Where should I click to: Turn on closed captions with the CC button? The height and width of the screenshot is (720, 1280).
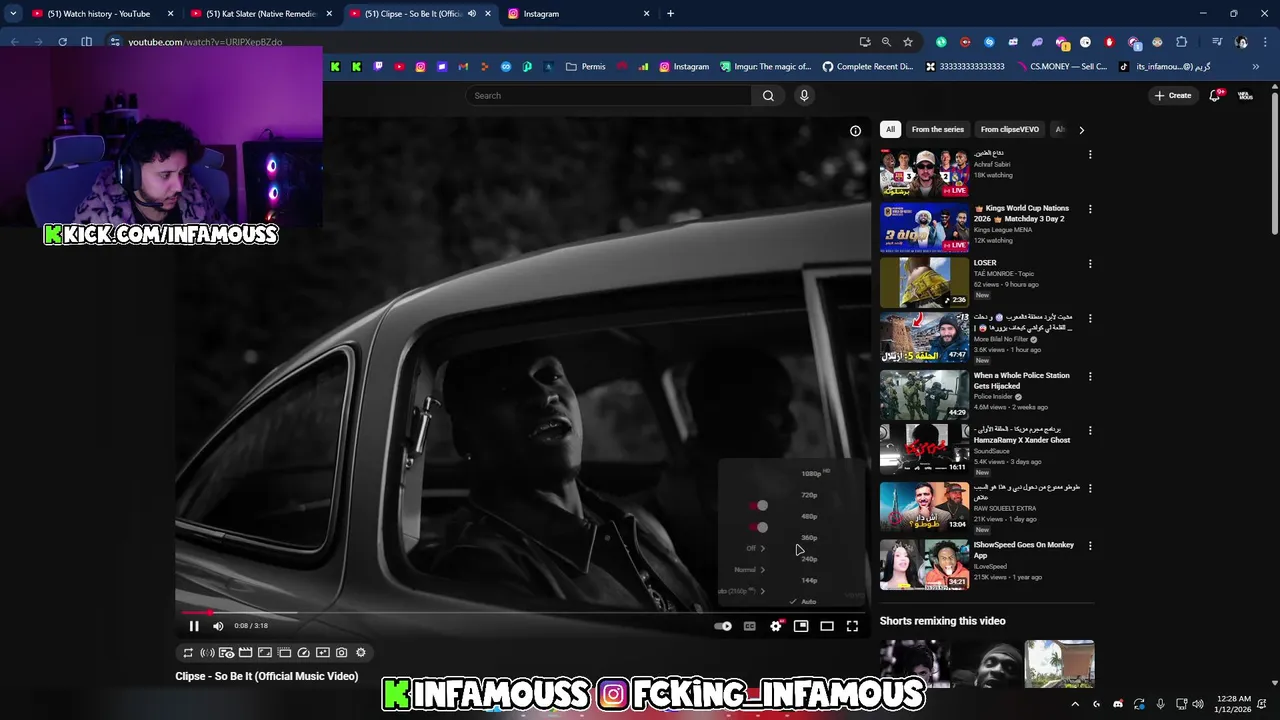(x=749, y=626)
